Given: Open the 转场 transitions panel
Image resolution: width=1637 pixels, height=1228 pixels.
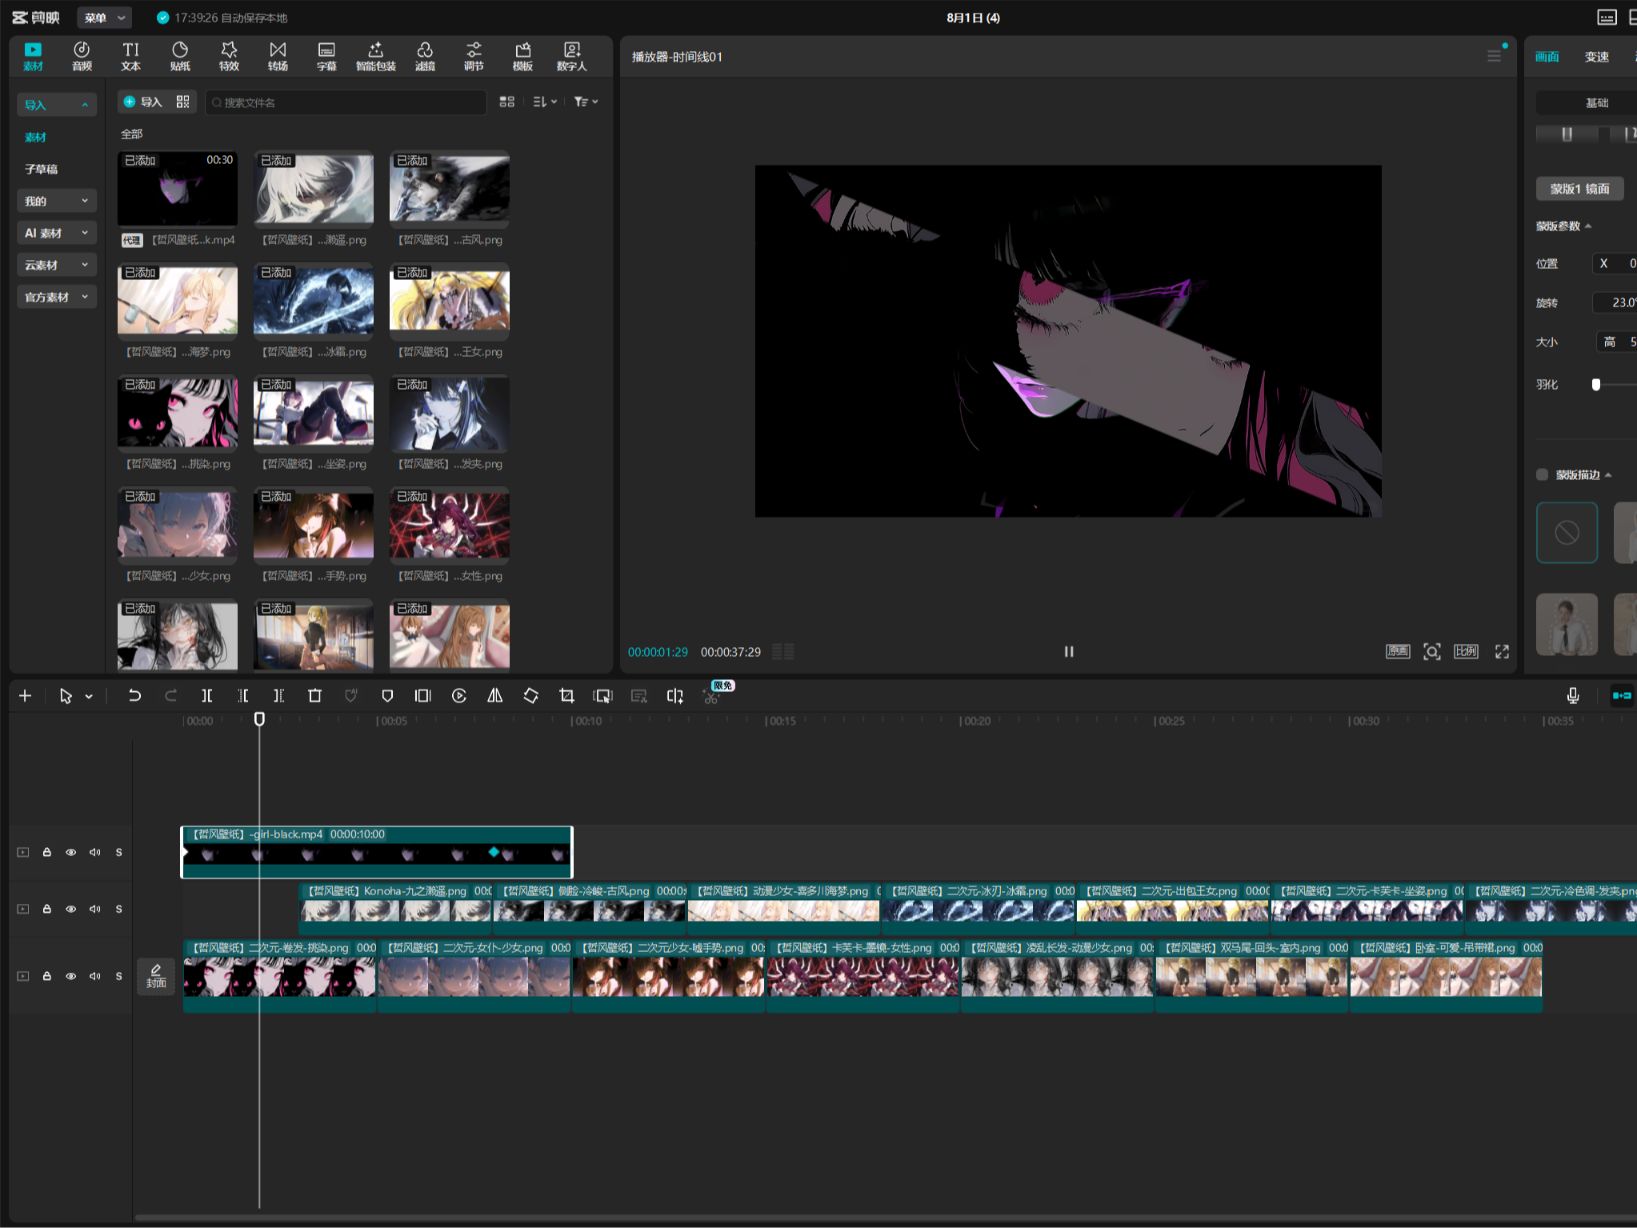Looking at the screenshot, I should 278,56.
